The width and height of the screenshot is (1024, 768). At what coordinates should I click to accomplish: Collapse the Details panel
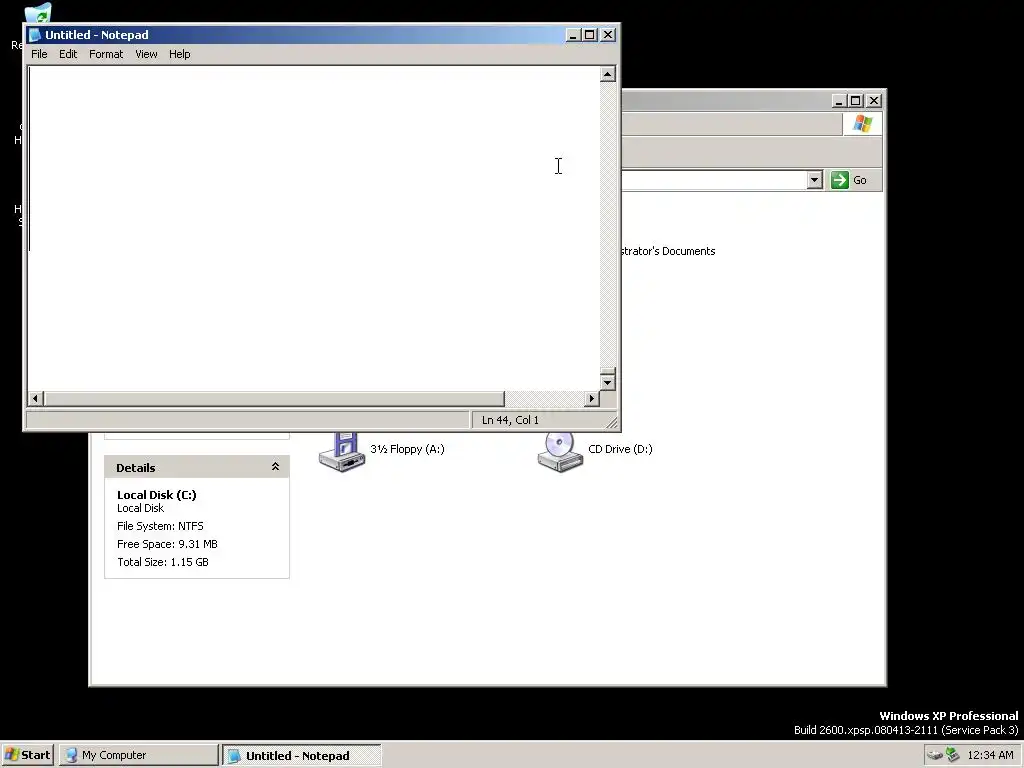(x=276, y=467)
